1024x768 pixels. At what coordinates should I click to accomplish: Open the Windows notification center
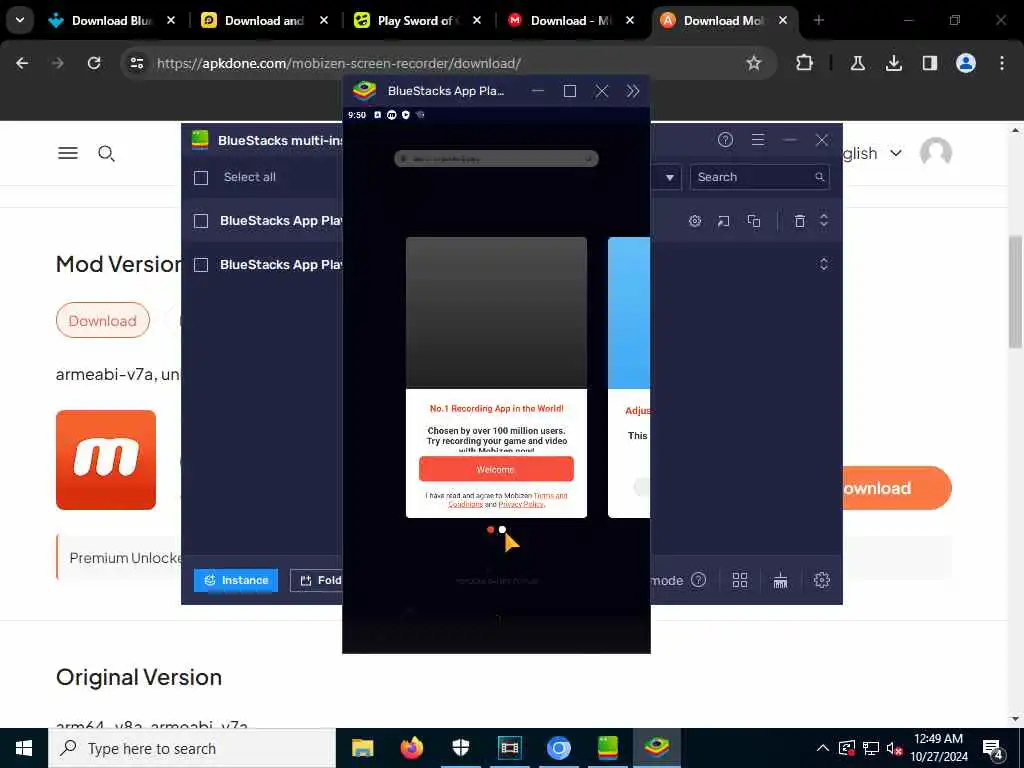(x=993, y=748)
